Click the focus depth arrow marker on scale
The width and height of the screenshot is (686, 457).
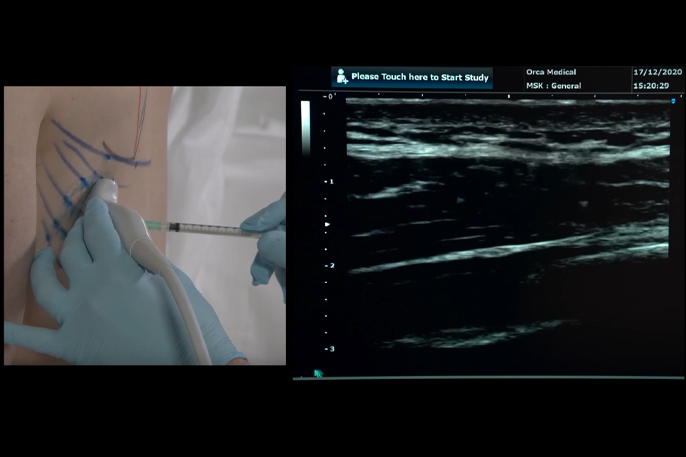click(327, 224)
